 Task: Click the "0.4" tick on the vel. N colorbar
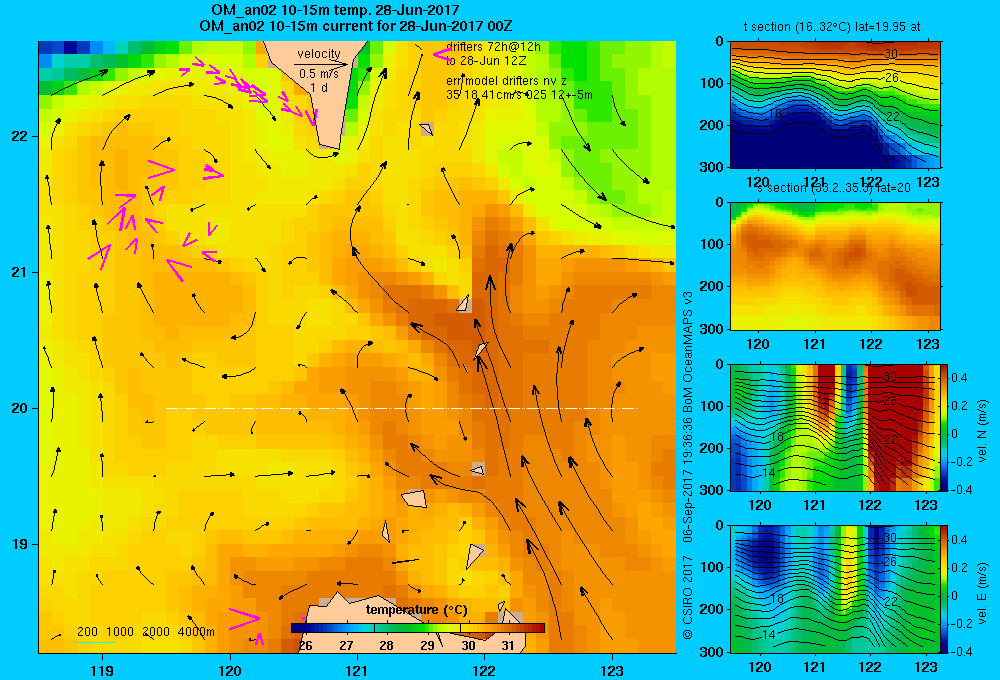(959, 378)
